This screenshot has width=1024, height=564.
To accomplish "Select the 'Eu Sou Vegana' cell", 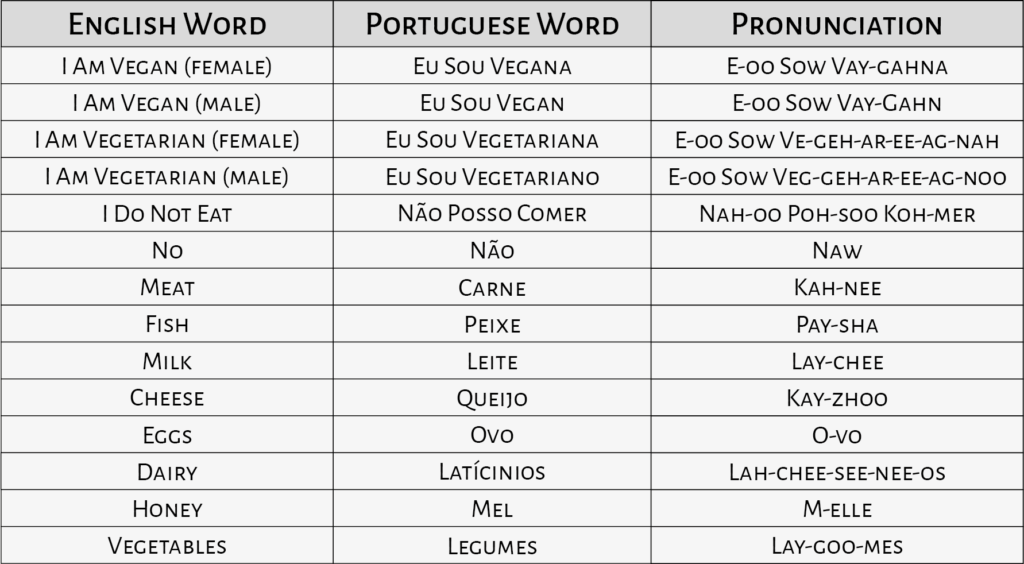I will pos(492,65).
